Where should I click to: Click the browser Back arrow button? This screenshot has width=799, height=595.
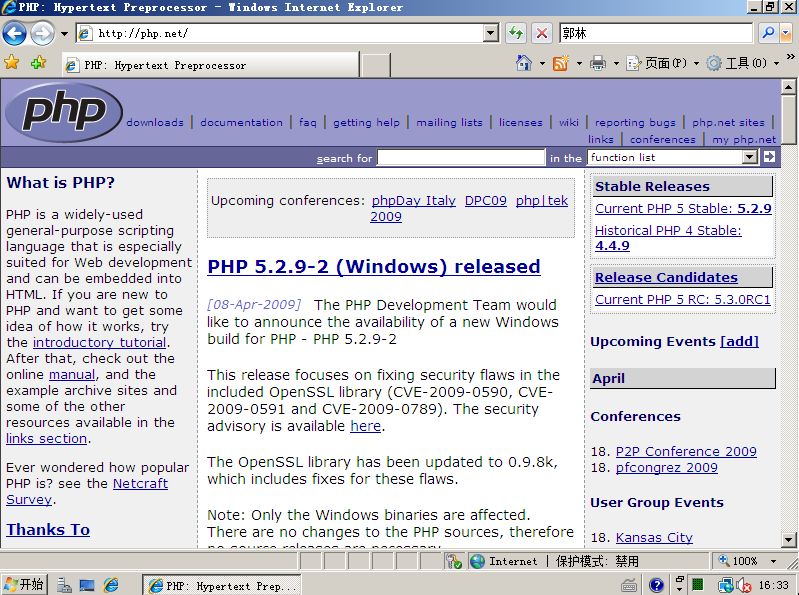pyautogui.click(x=14, y=34)
